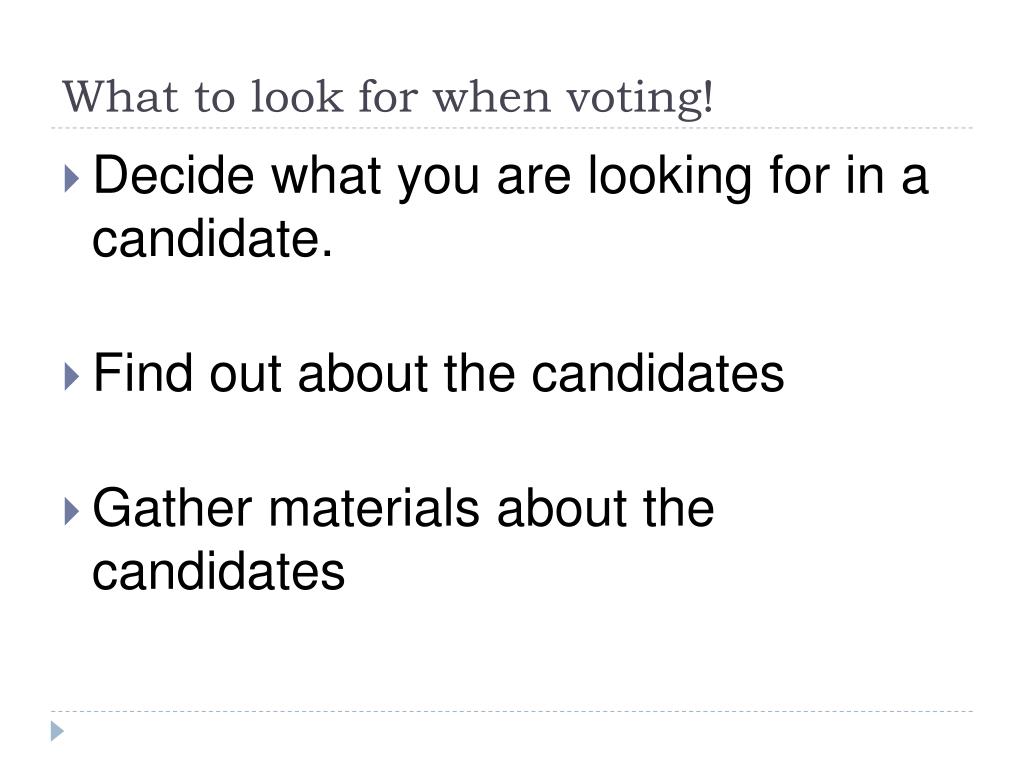Click the word 'looking' in the first bullet
This screenshot has width=1024, height=768.
tap(670, 176)
